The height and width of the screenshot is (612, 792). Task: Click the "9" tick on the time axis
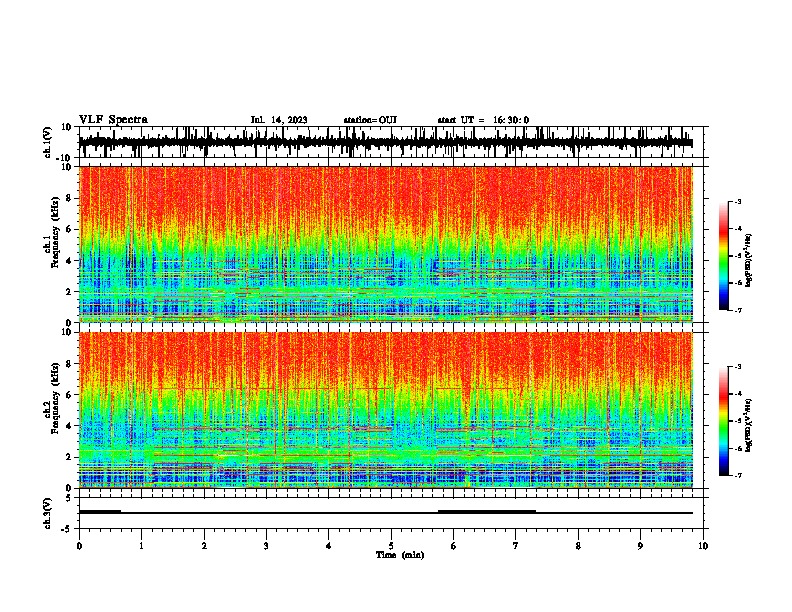point(640,546)
